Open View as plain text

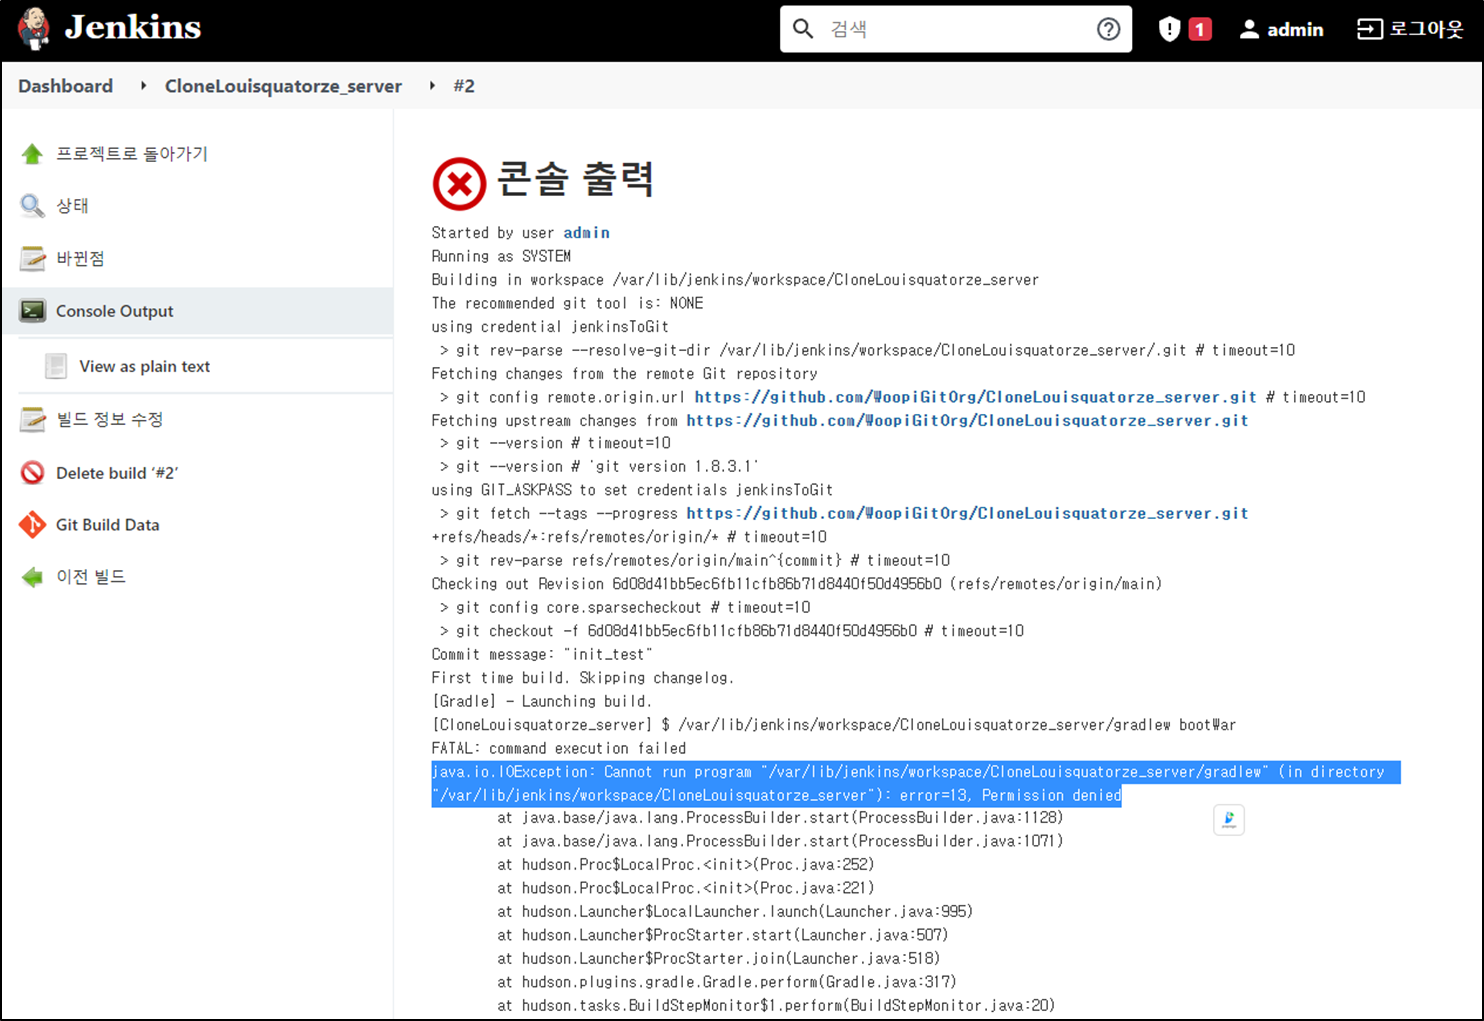[145, 366]
